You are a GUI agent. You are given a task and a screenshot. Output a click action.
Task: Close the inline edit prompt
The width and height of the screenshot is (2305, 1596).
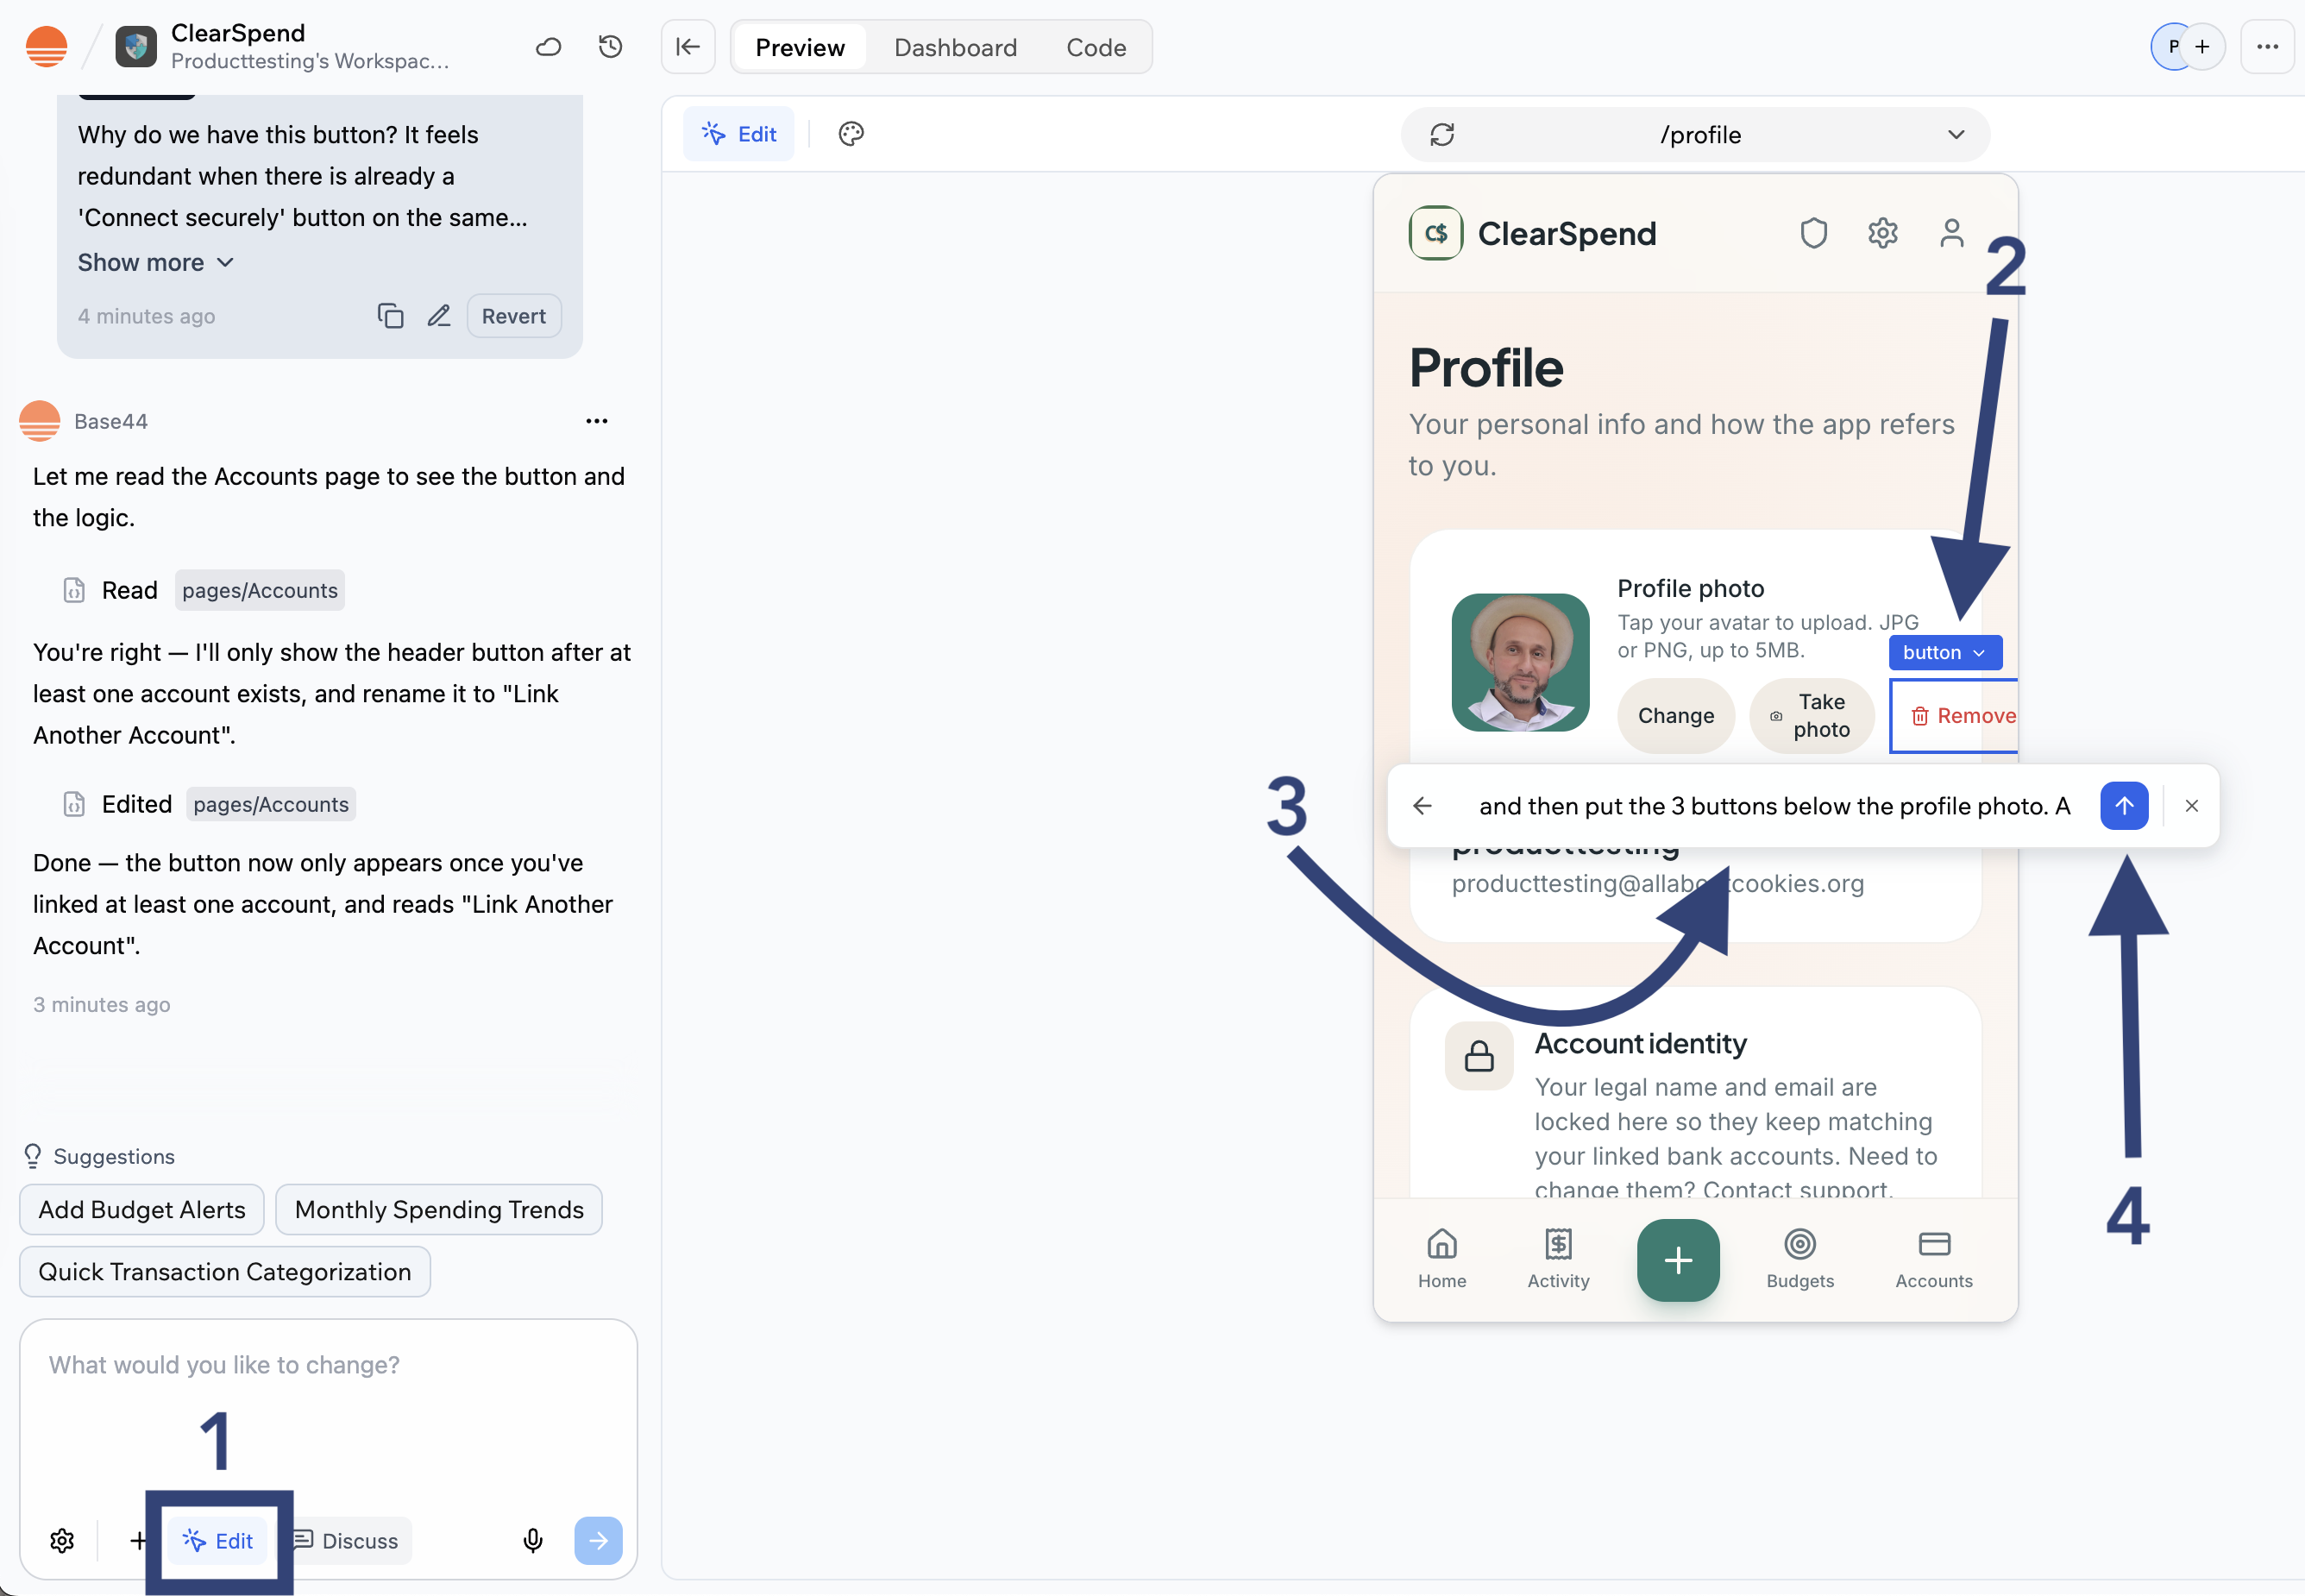pyautogui.click(x=2192, y=806)
